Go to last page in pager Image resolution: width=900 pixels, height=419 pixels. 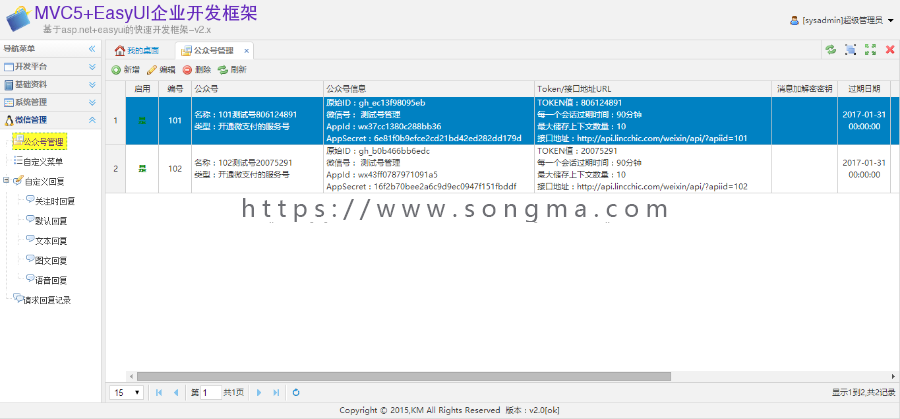(x=276, y=393)
